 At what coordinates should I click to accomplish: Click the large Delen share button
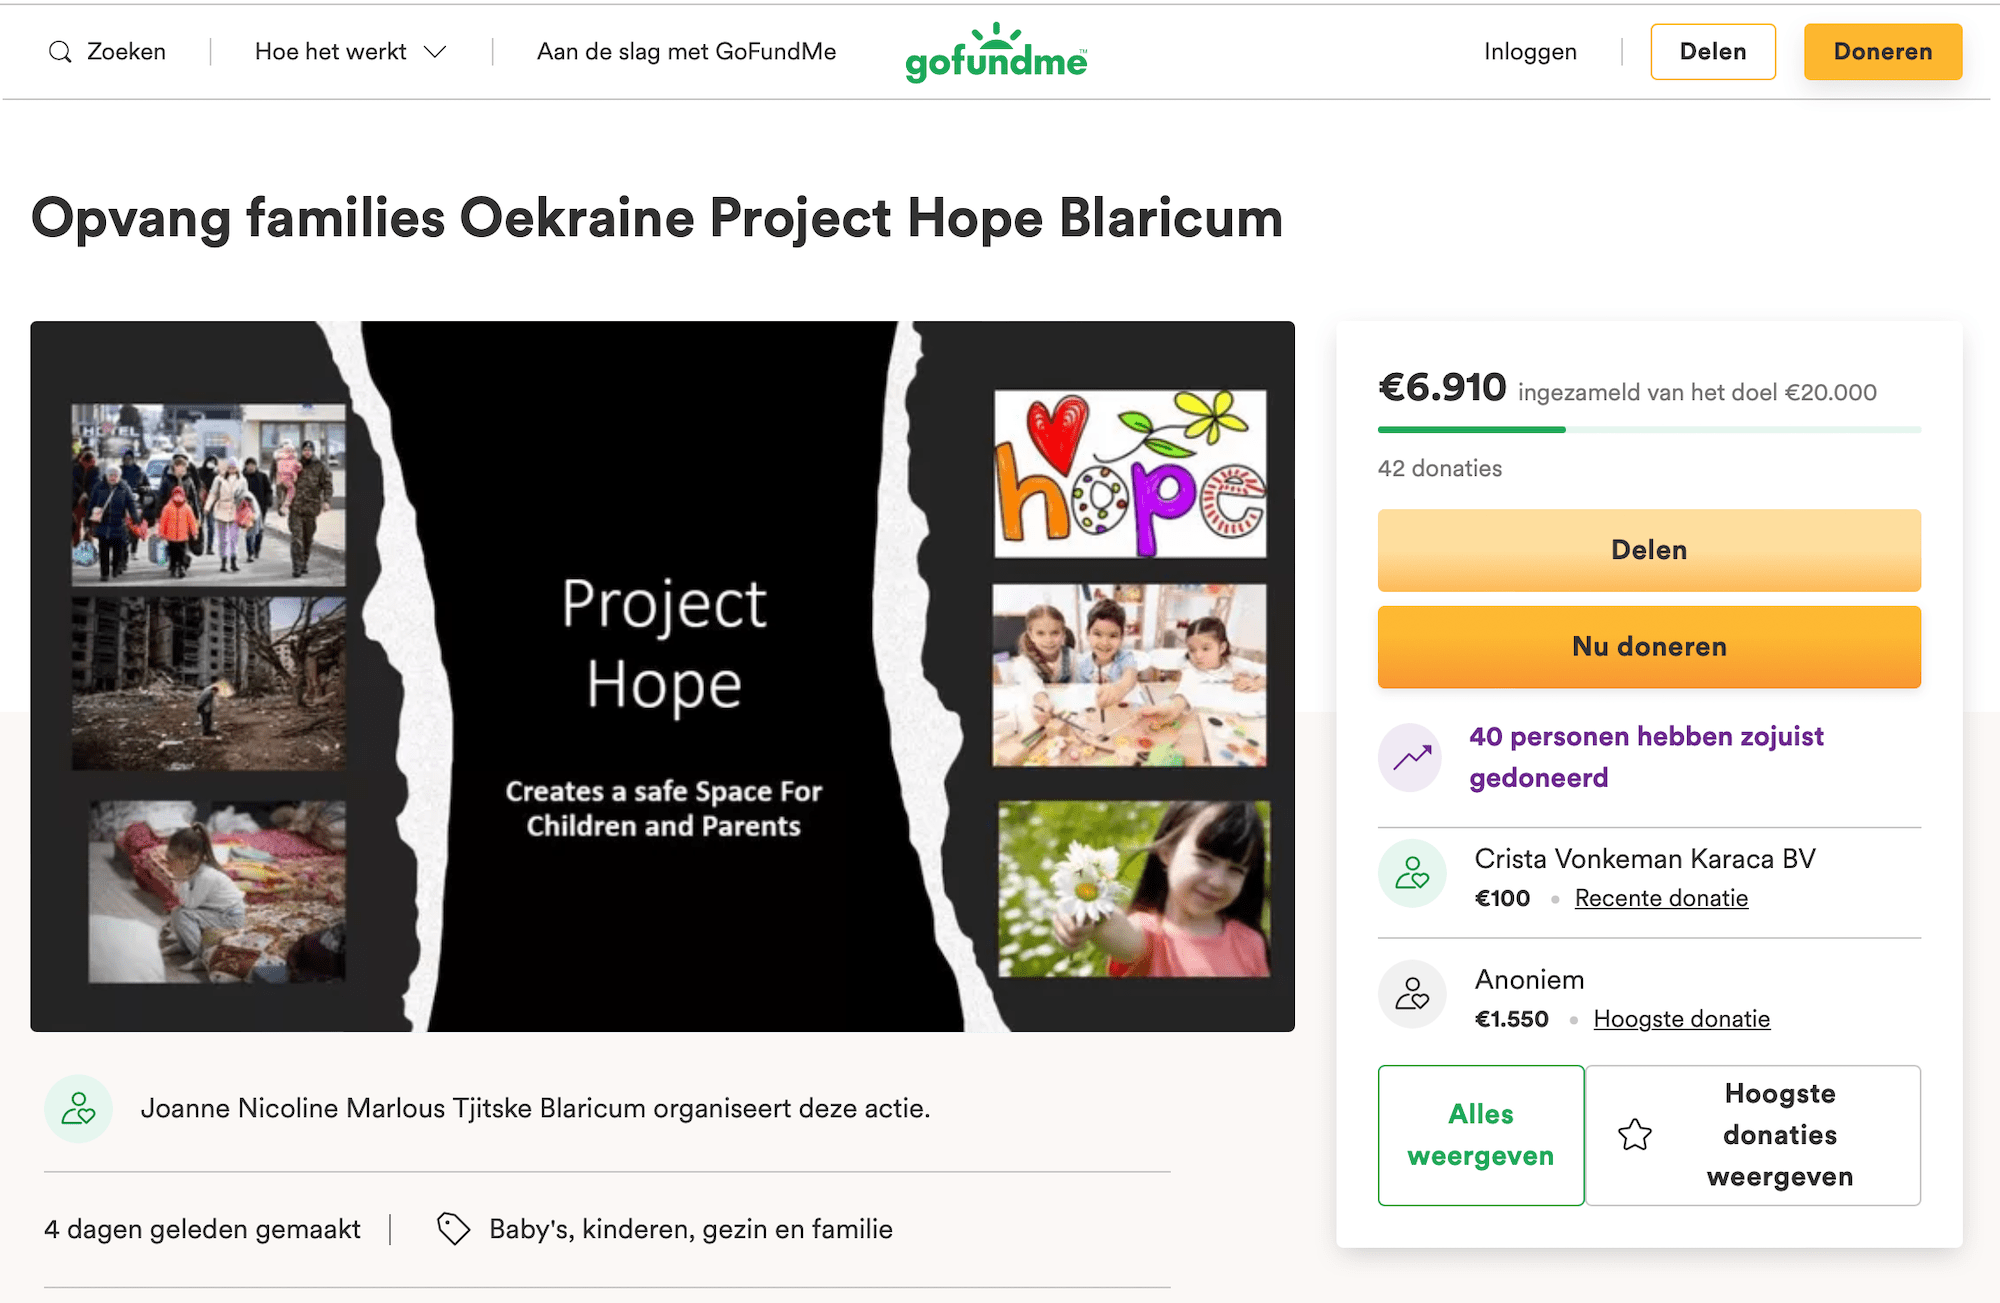1648,550
